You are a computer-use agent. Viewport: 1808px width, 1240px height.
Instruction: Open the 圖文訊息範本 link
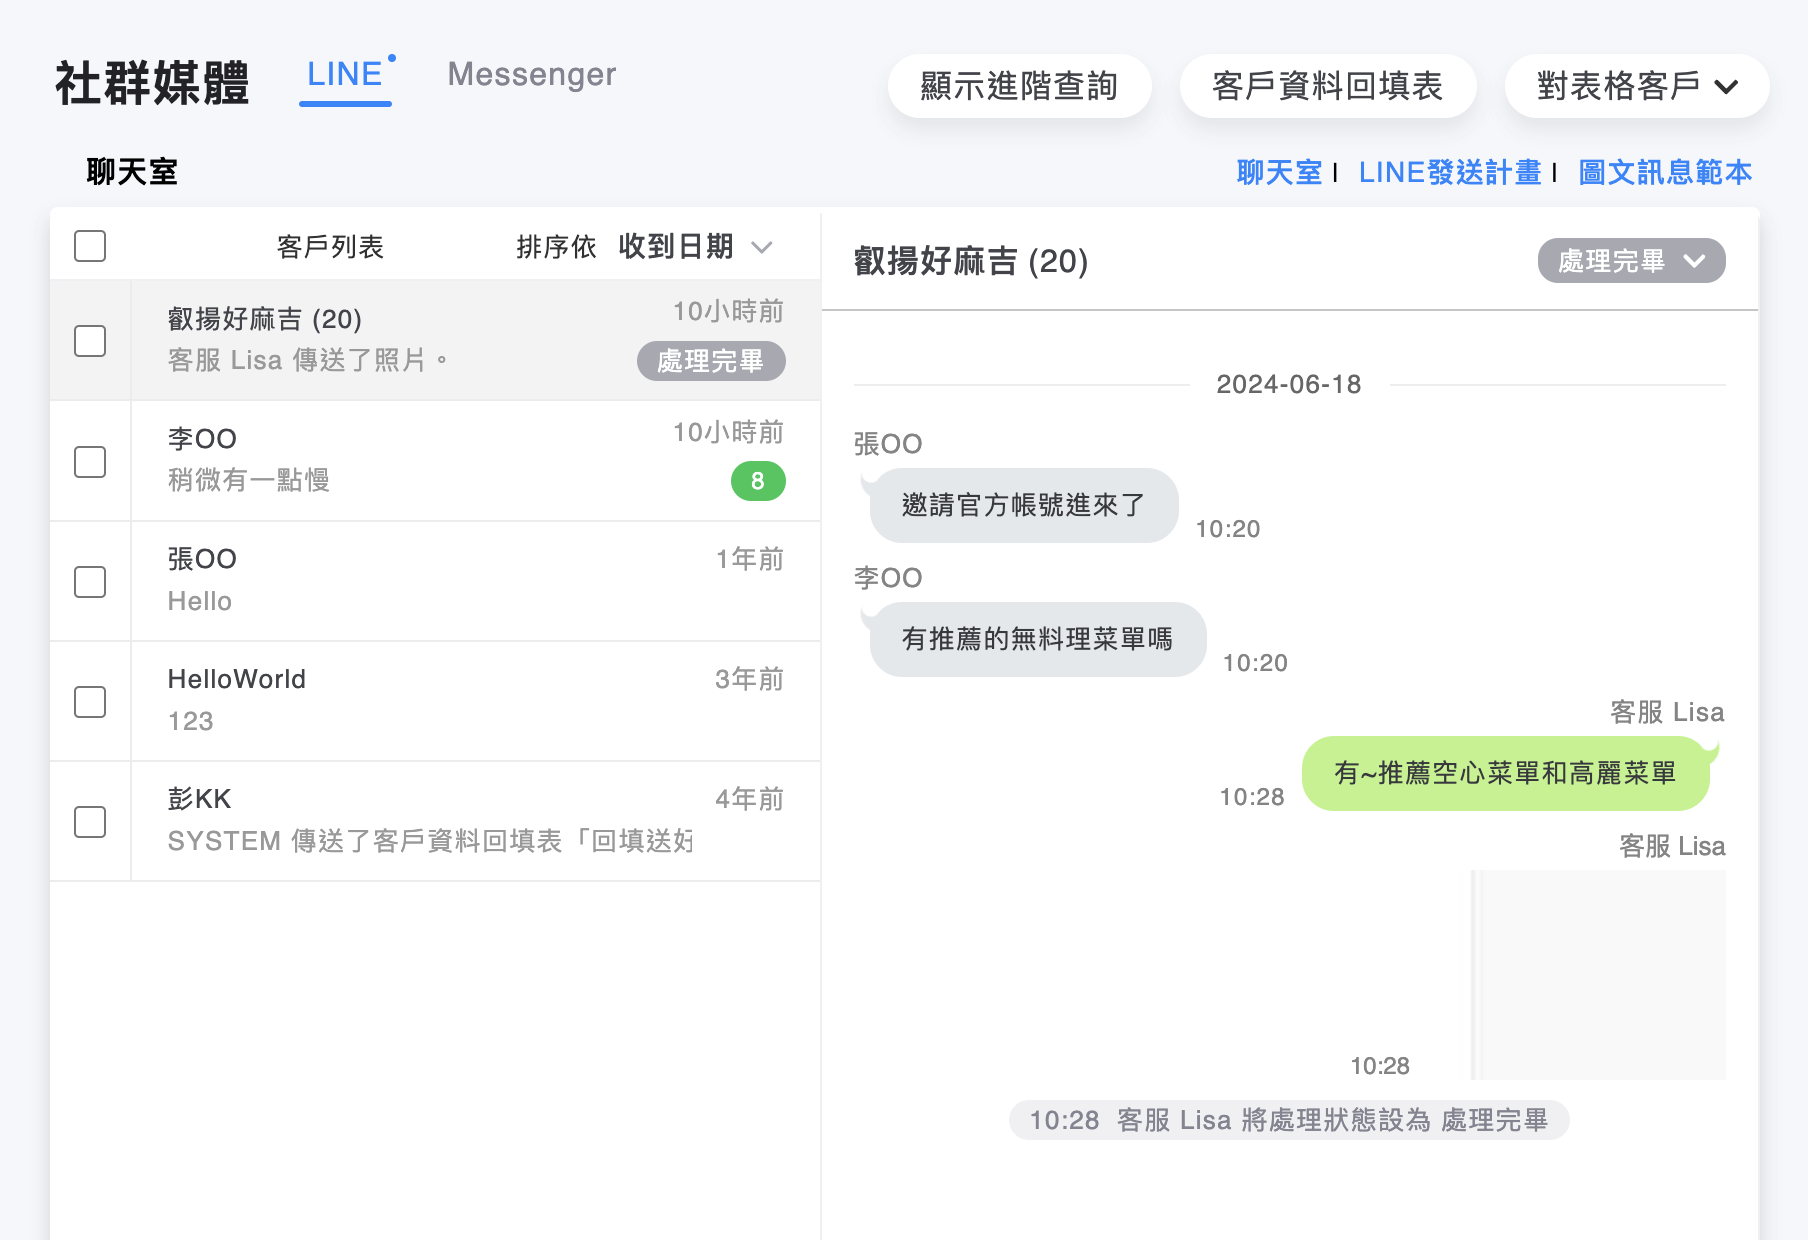pos(1664,172)
